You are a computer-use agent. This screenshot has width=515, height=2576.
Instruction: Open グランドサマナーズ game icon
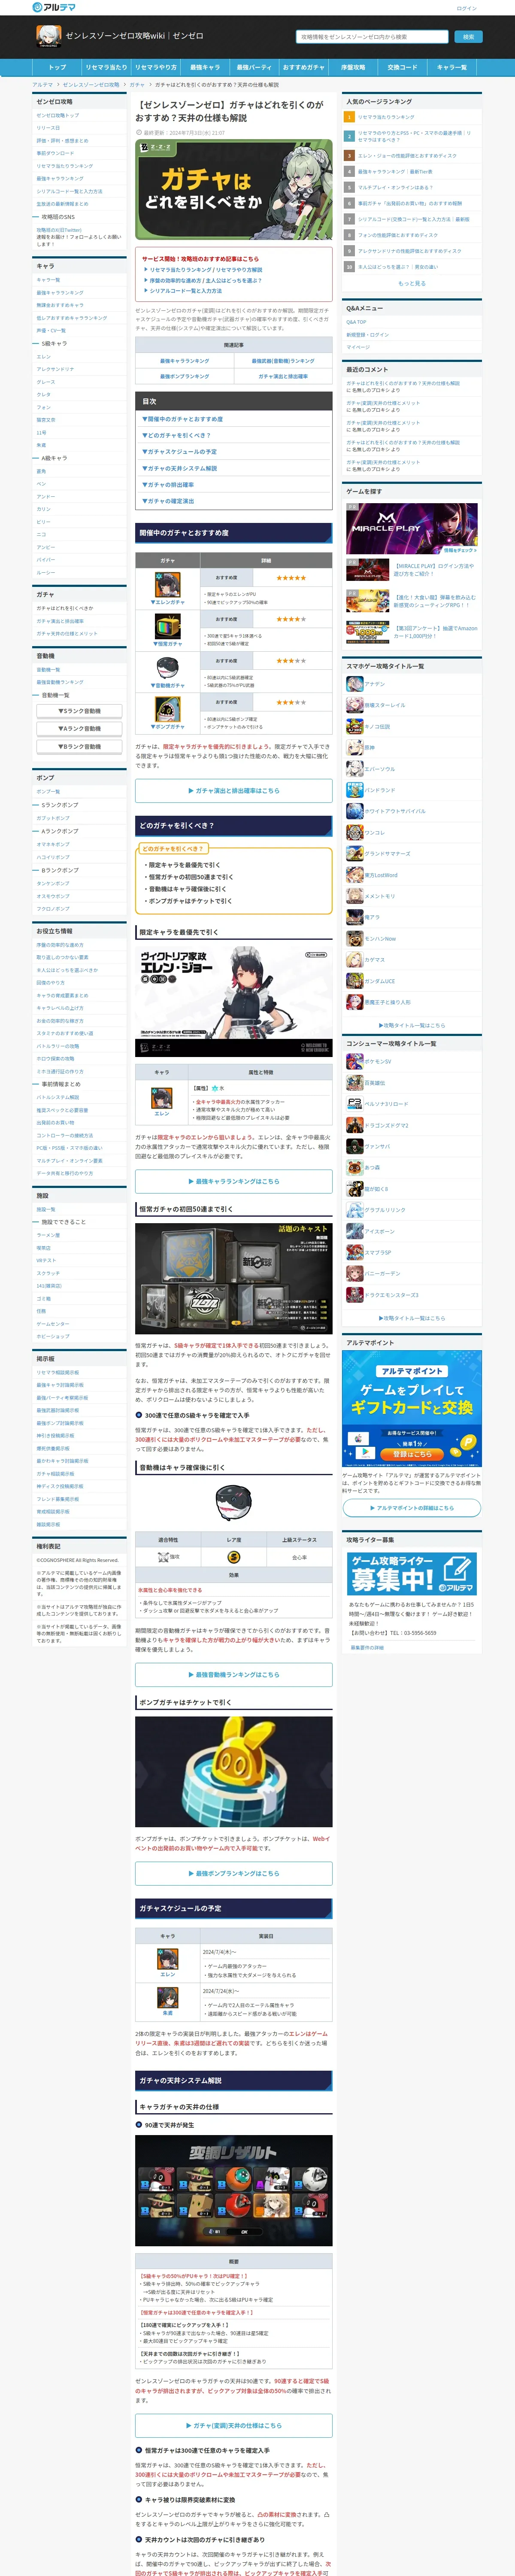pyautogui.click(x=354, y=853)
